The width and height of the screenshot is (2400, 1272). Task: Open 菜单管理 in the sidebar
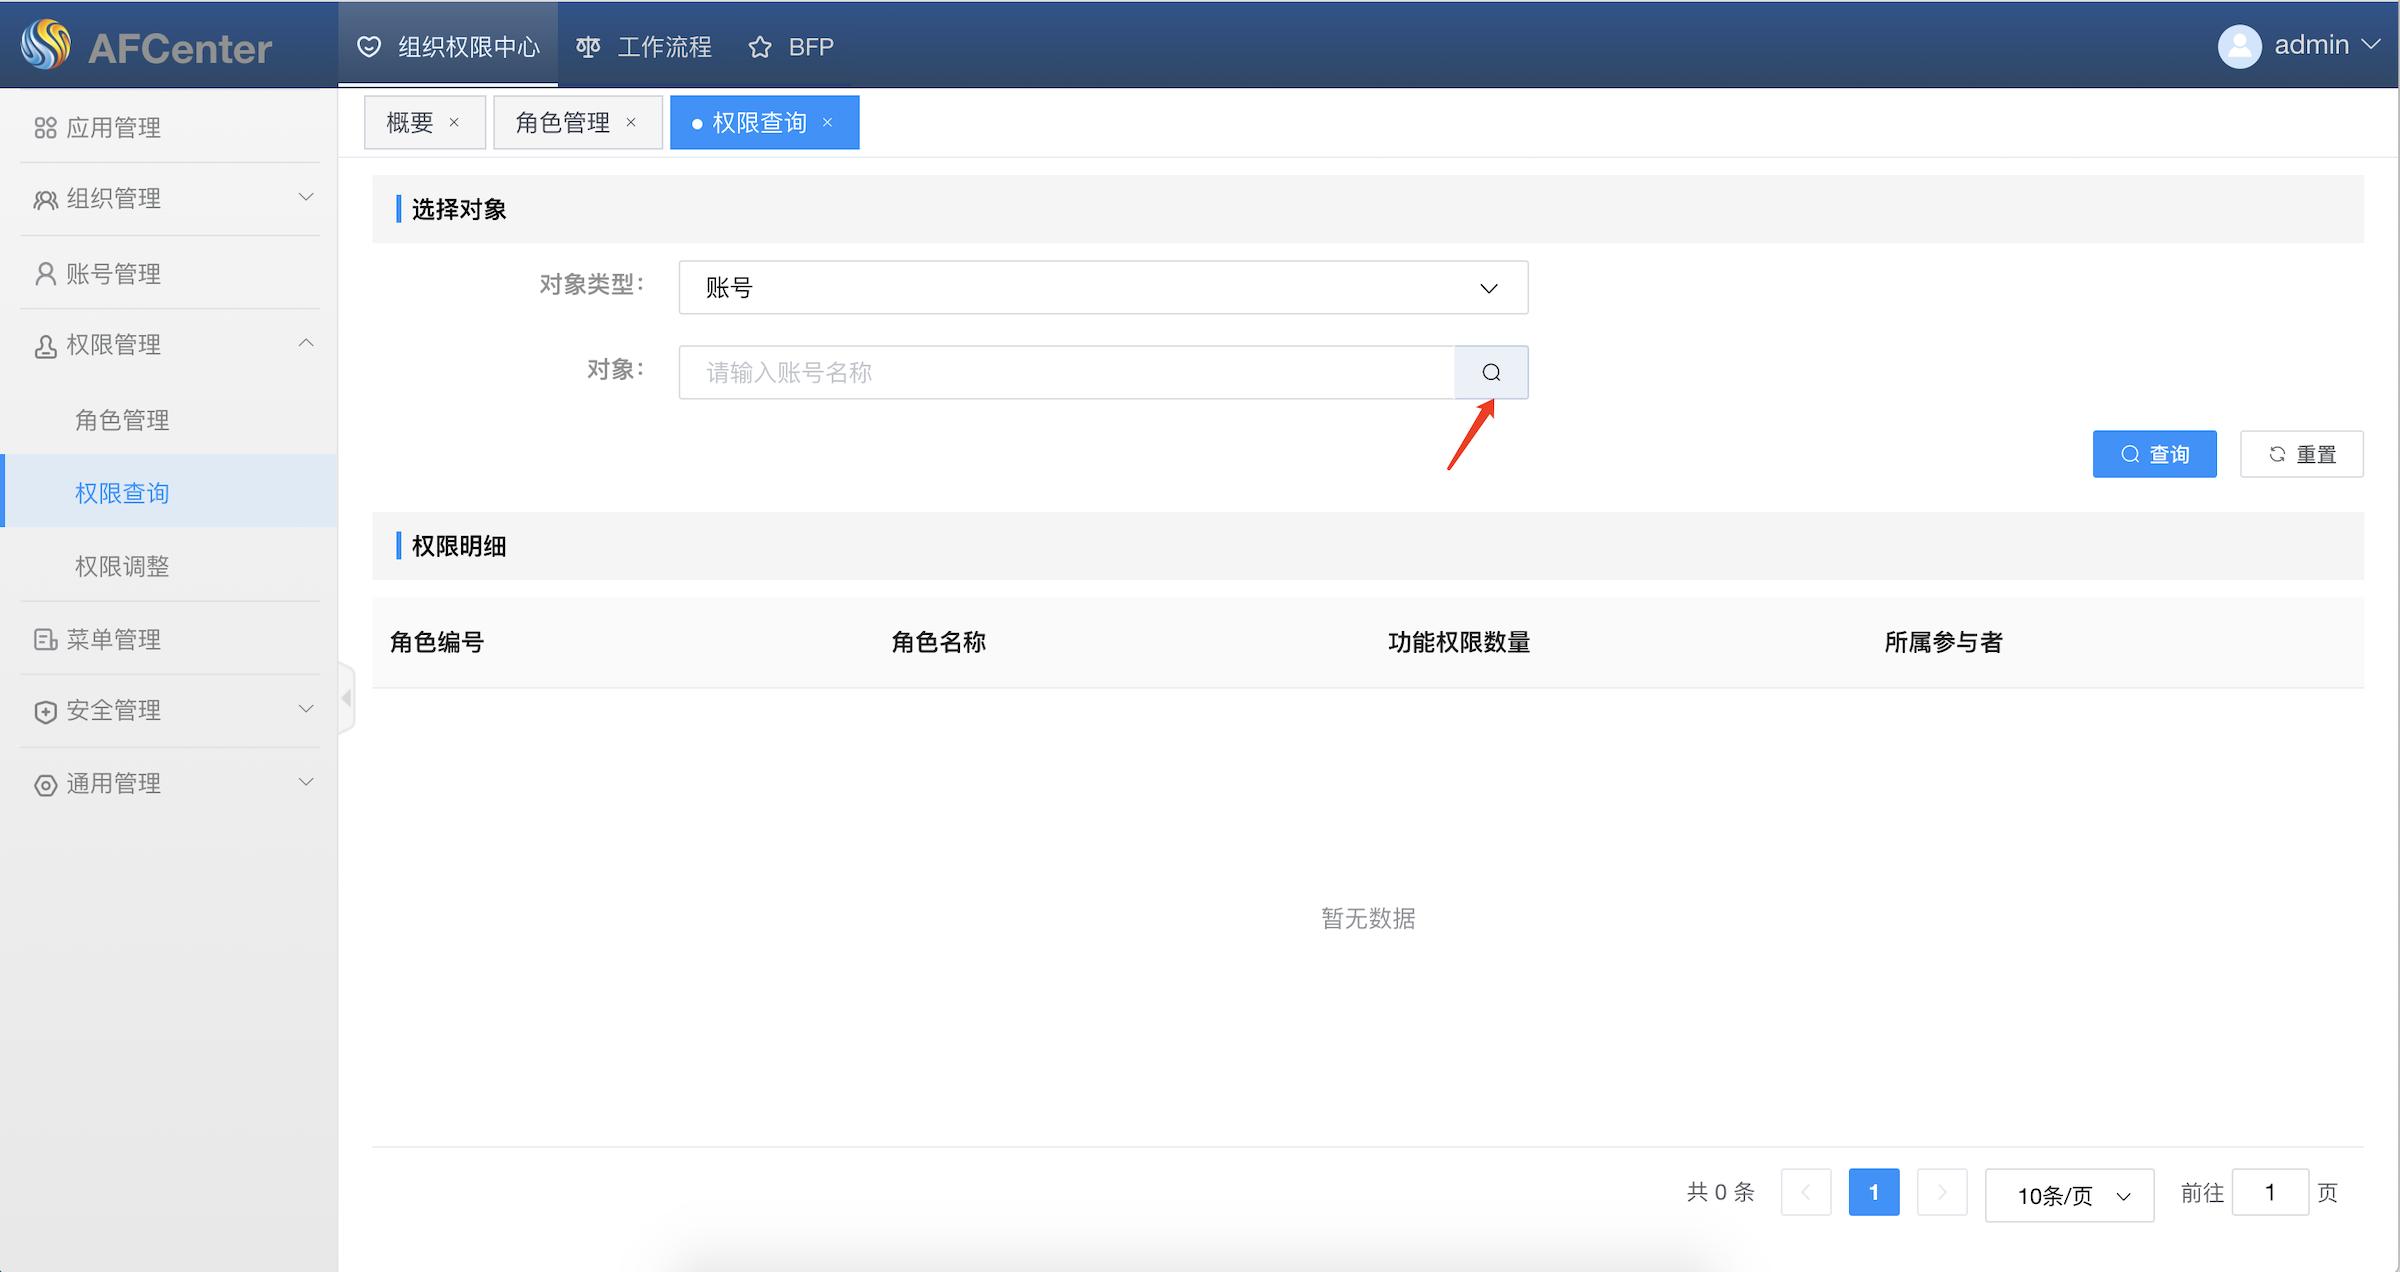coord(112,639)
